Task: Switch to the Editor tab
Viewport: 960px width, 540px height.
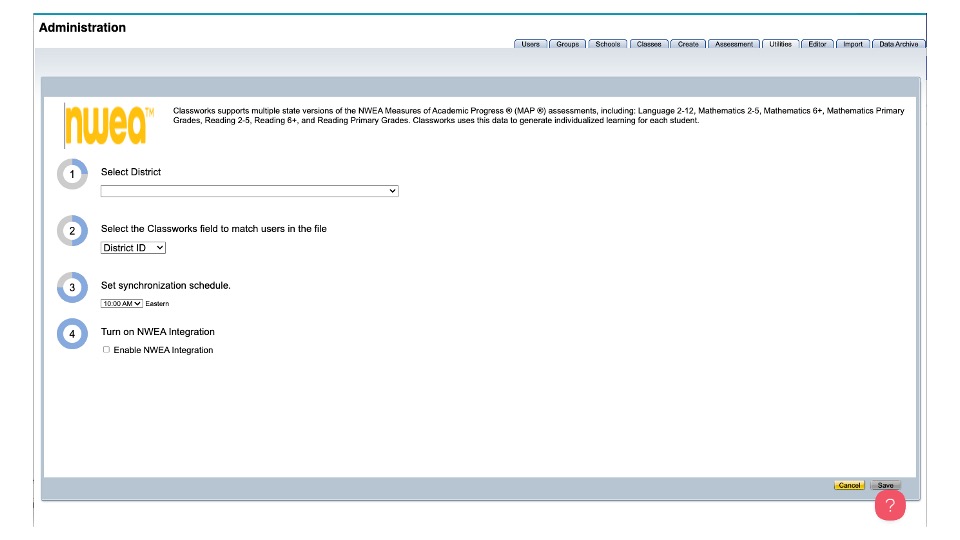Action: pos(817,44)
